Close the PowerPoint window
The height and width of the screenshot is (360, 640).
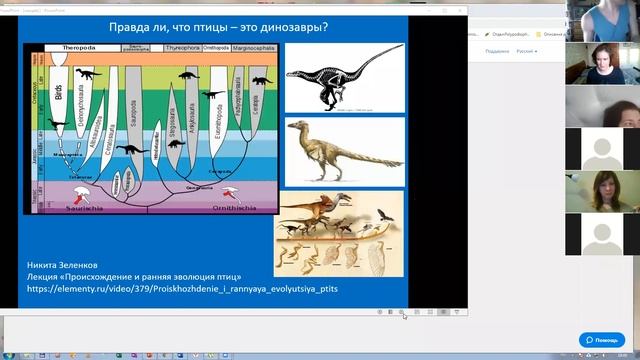460,10
